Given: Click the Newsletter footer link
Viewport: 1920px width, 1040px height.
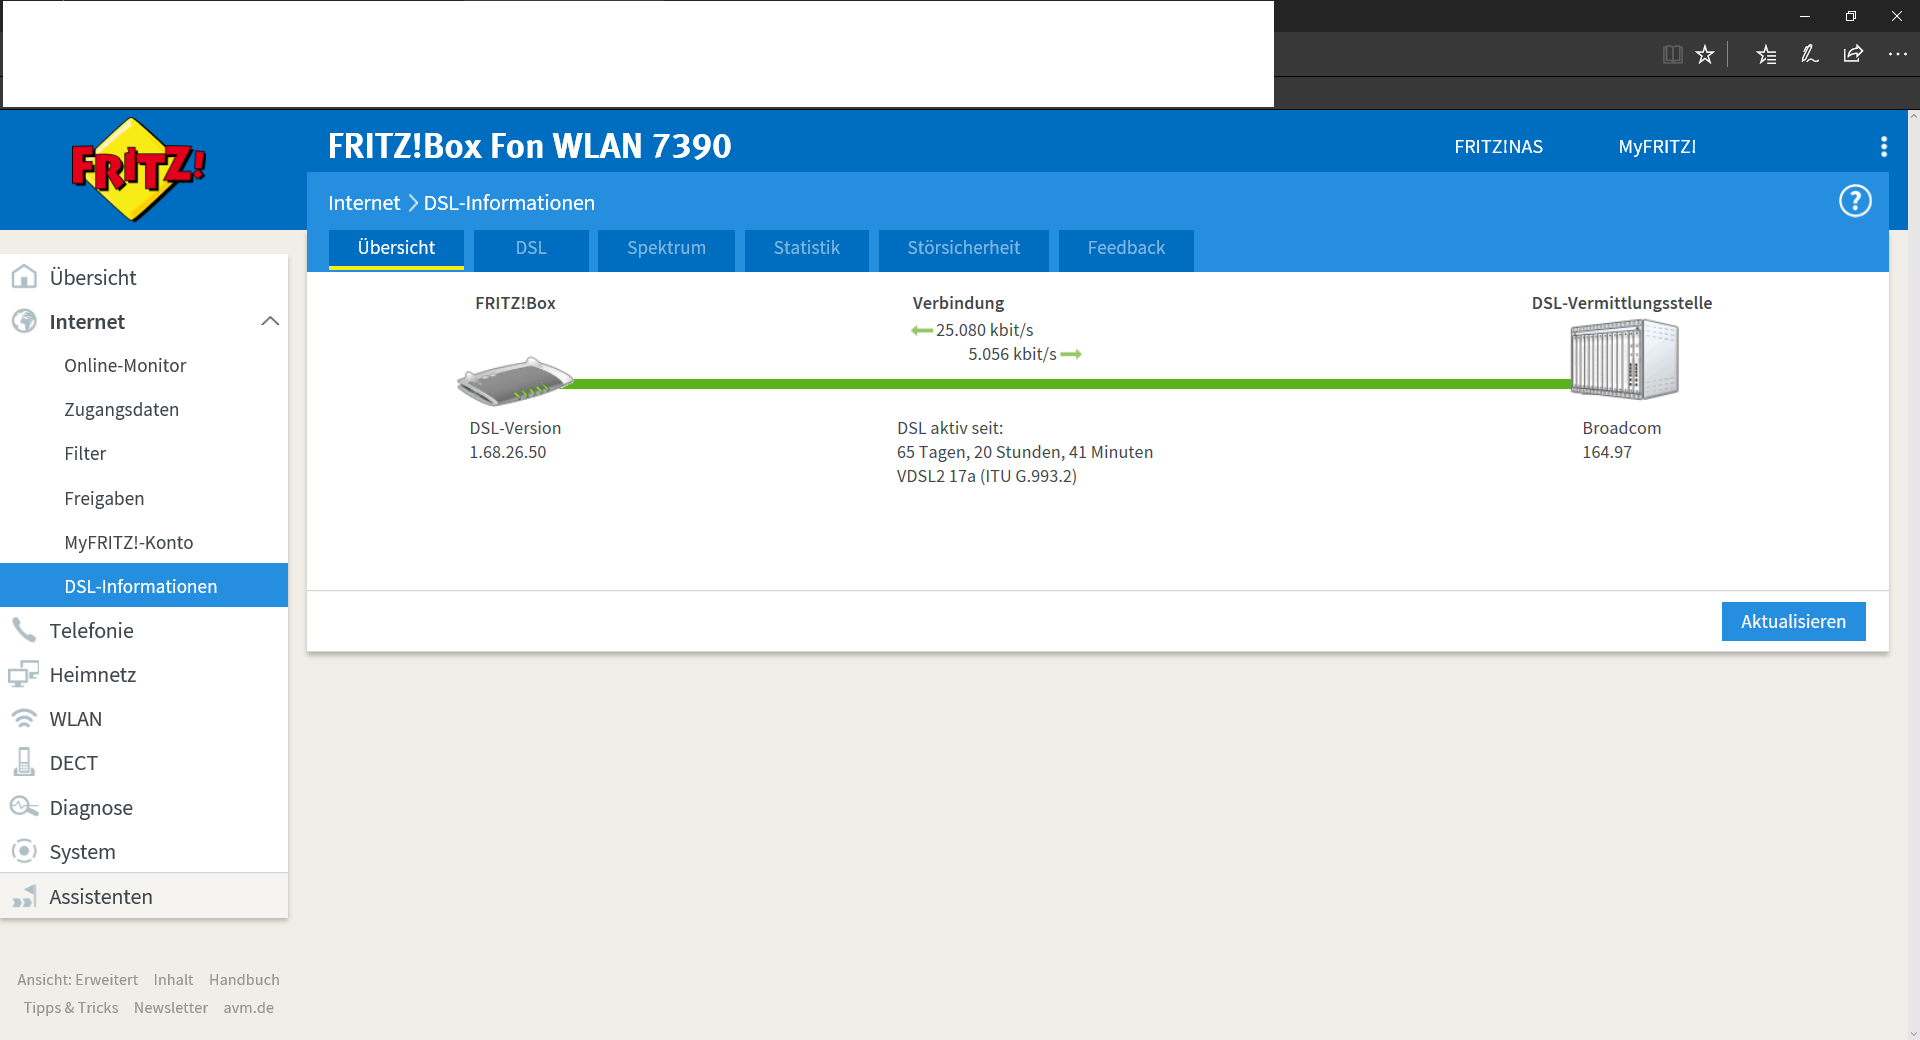Looking at the screenshot, I should click(171, 1008).
